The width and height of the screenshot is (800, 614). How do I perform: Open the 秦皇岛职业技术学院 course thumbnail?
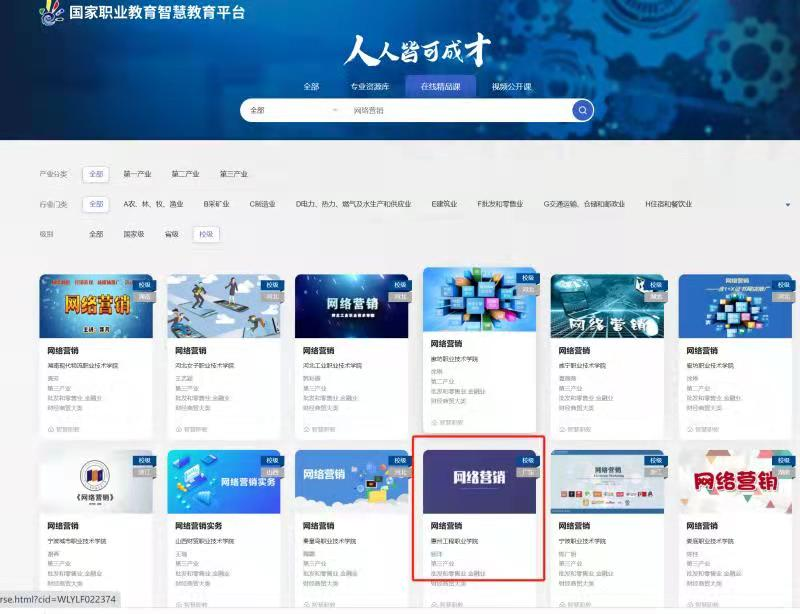[352, 482]
